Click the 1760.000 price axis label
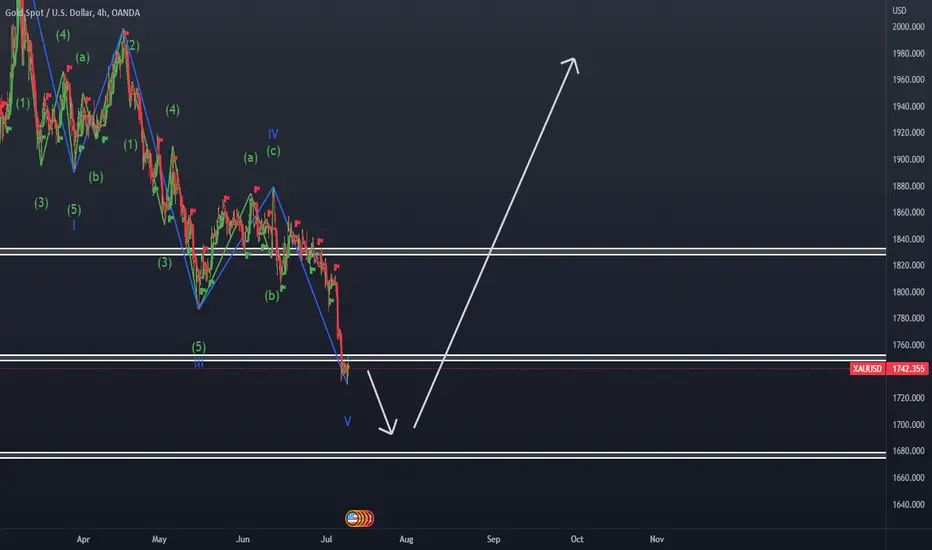Image resolution: width=932 pixels, height=550 pixels. pos(908,345)
